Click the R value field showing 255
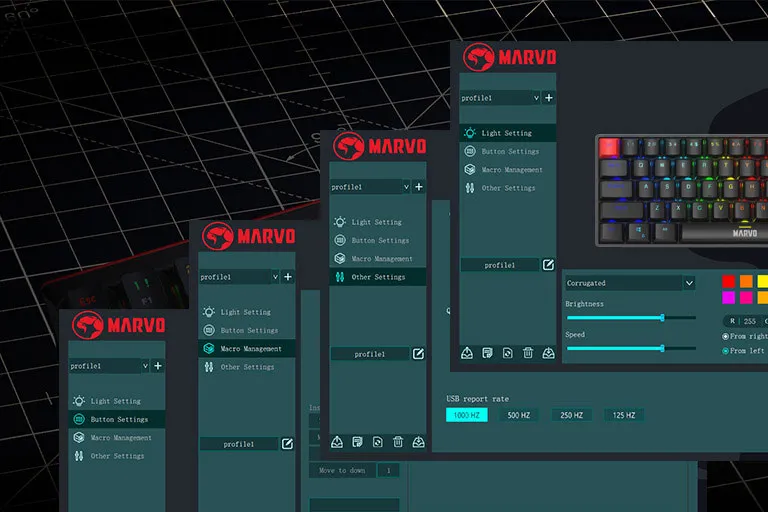Screen dimensions: 768x512 tap(750, 321)
